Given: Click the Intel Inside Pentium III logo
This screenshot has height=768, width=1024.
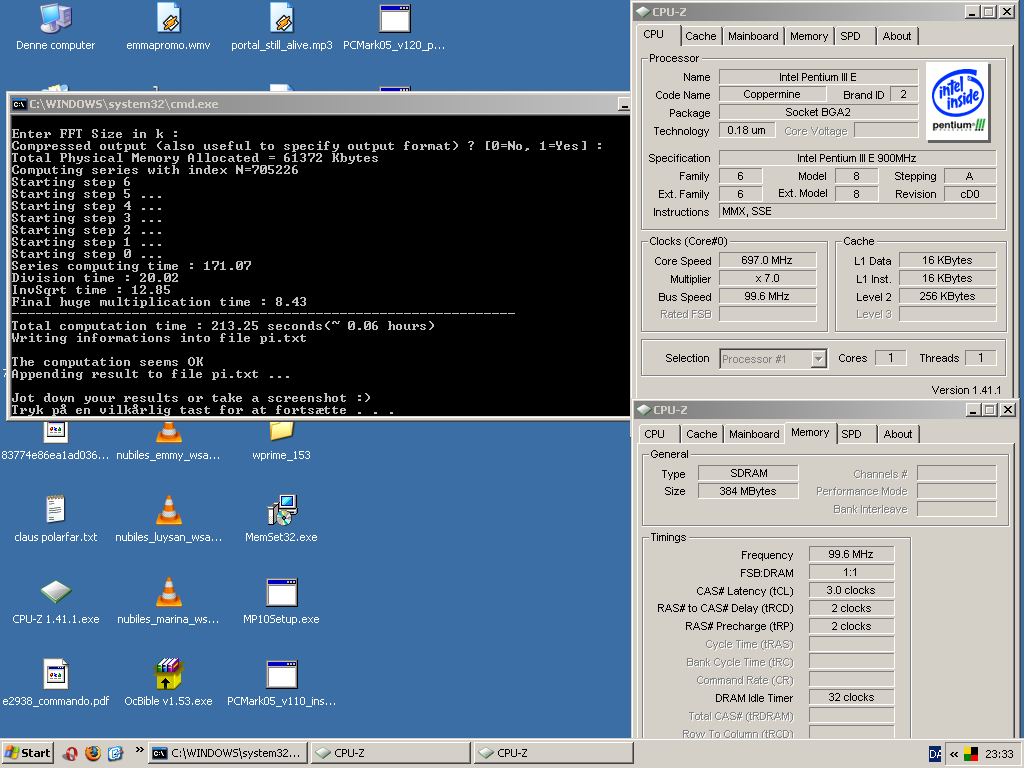Looking at the screenshot, I should [x=958, y=102].
